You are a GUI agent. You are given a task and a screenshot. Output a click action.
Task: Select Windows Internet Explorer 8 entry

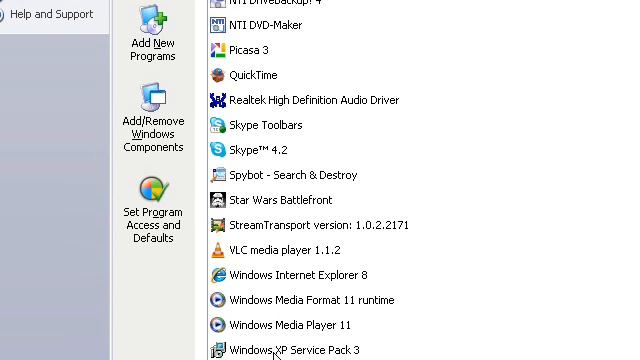tap(298, 275)
